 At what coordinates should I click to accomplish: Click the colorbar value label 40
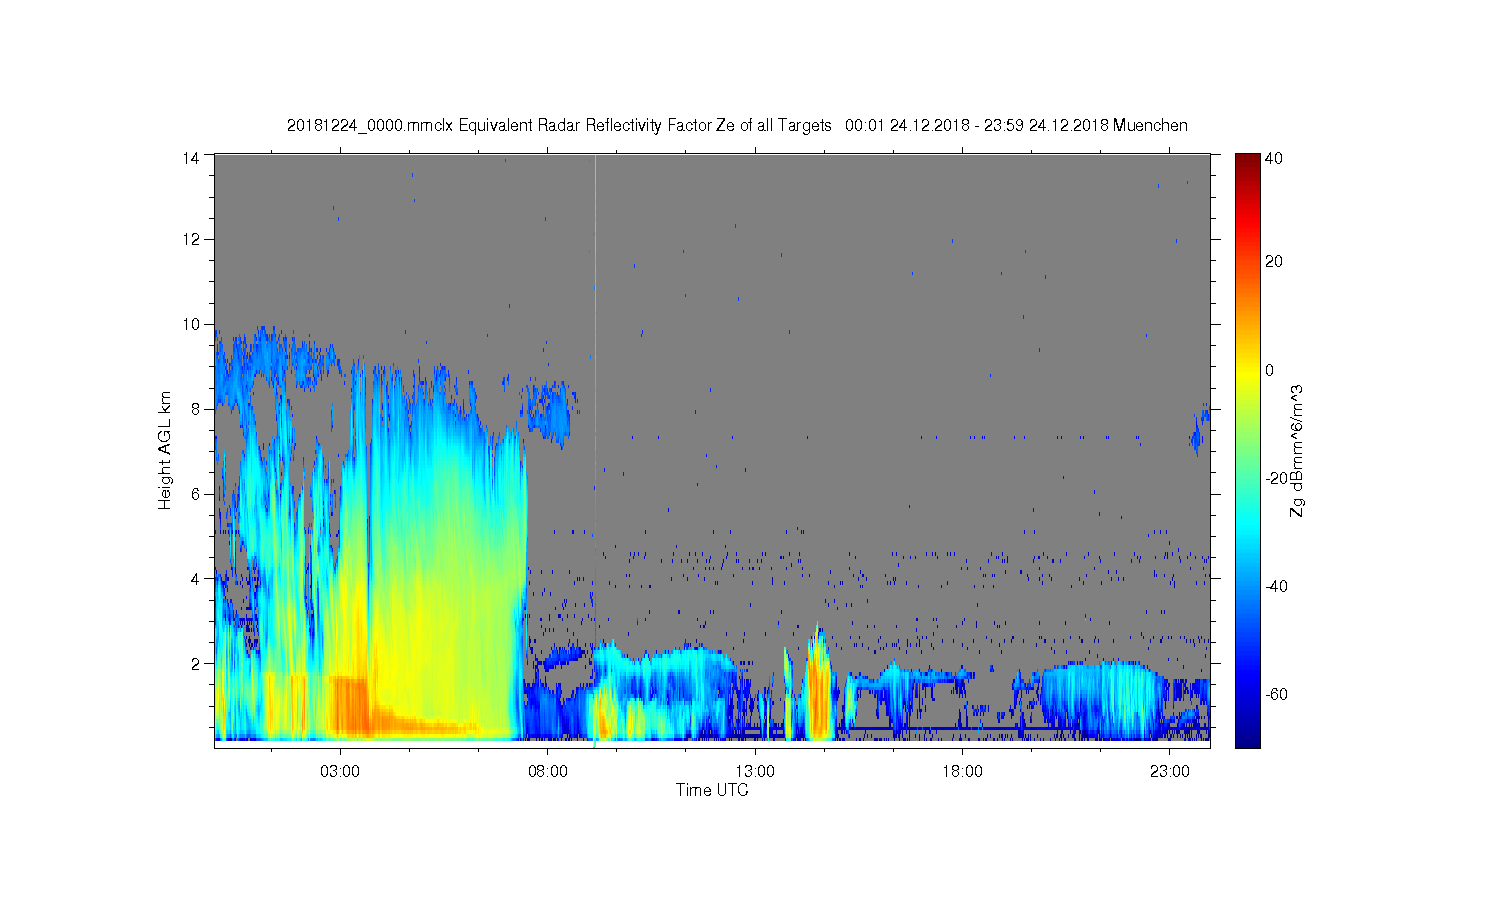tap(1274, 158)
